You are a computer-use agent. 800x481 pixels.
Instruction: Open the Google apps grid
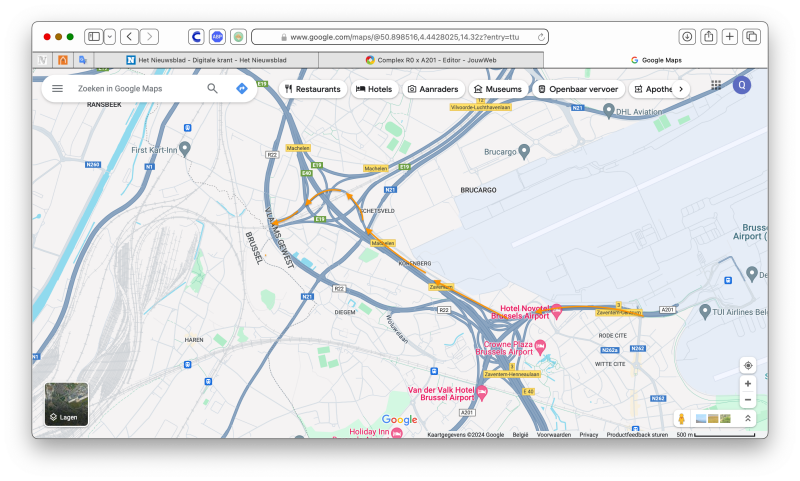[716, 85]
